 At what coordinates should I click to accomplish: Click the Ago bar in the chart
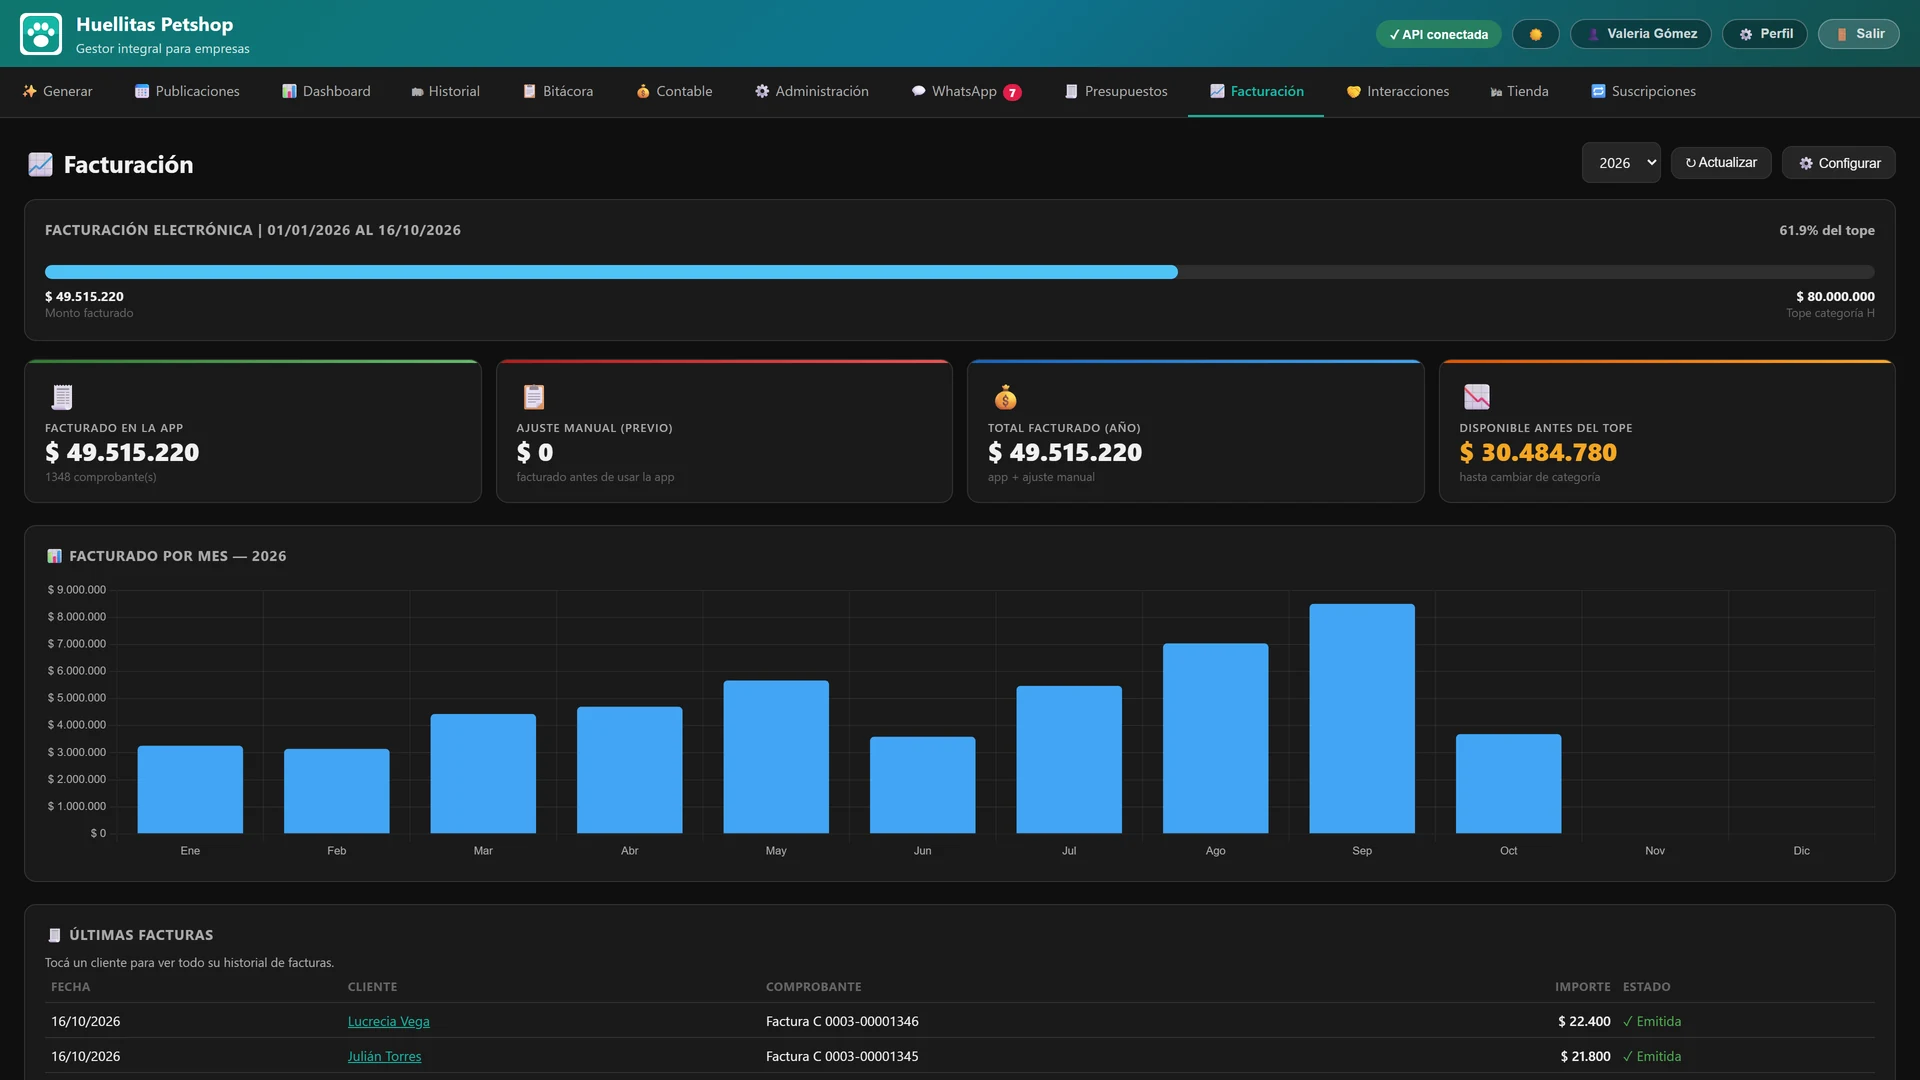pyautogui.click(x=1215, y=738)
